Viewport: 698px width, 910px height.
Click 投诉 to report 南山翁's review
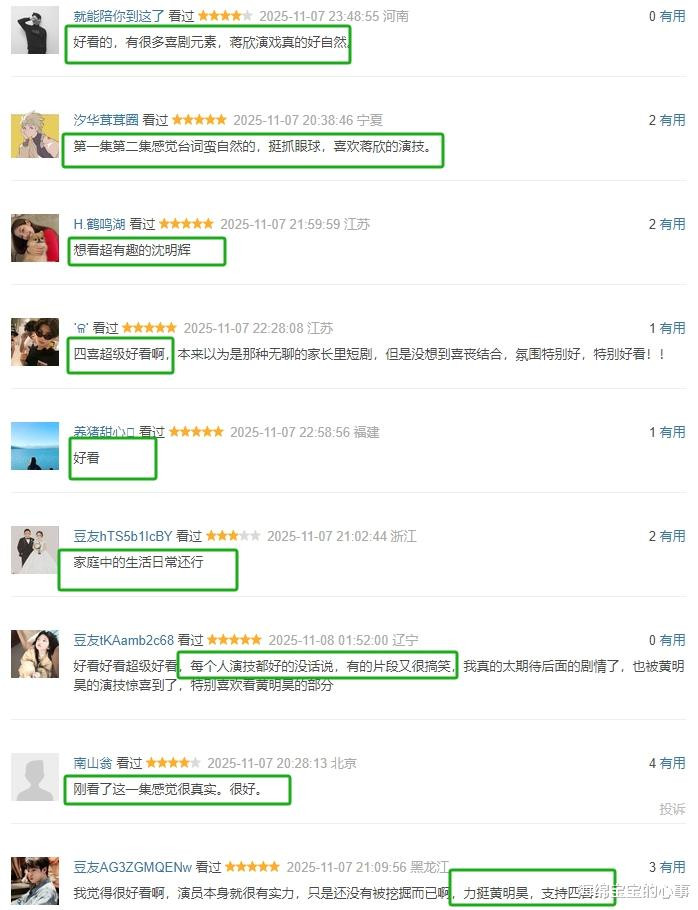pos(672,809)
